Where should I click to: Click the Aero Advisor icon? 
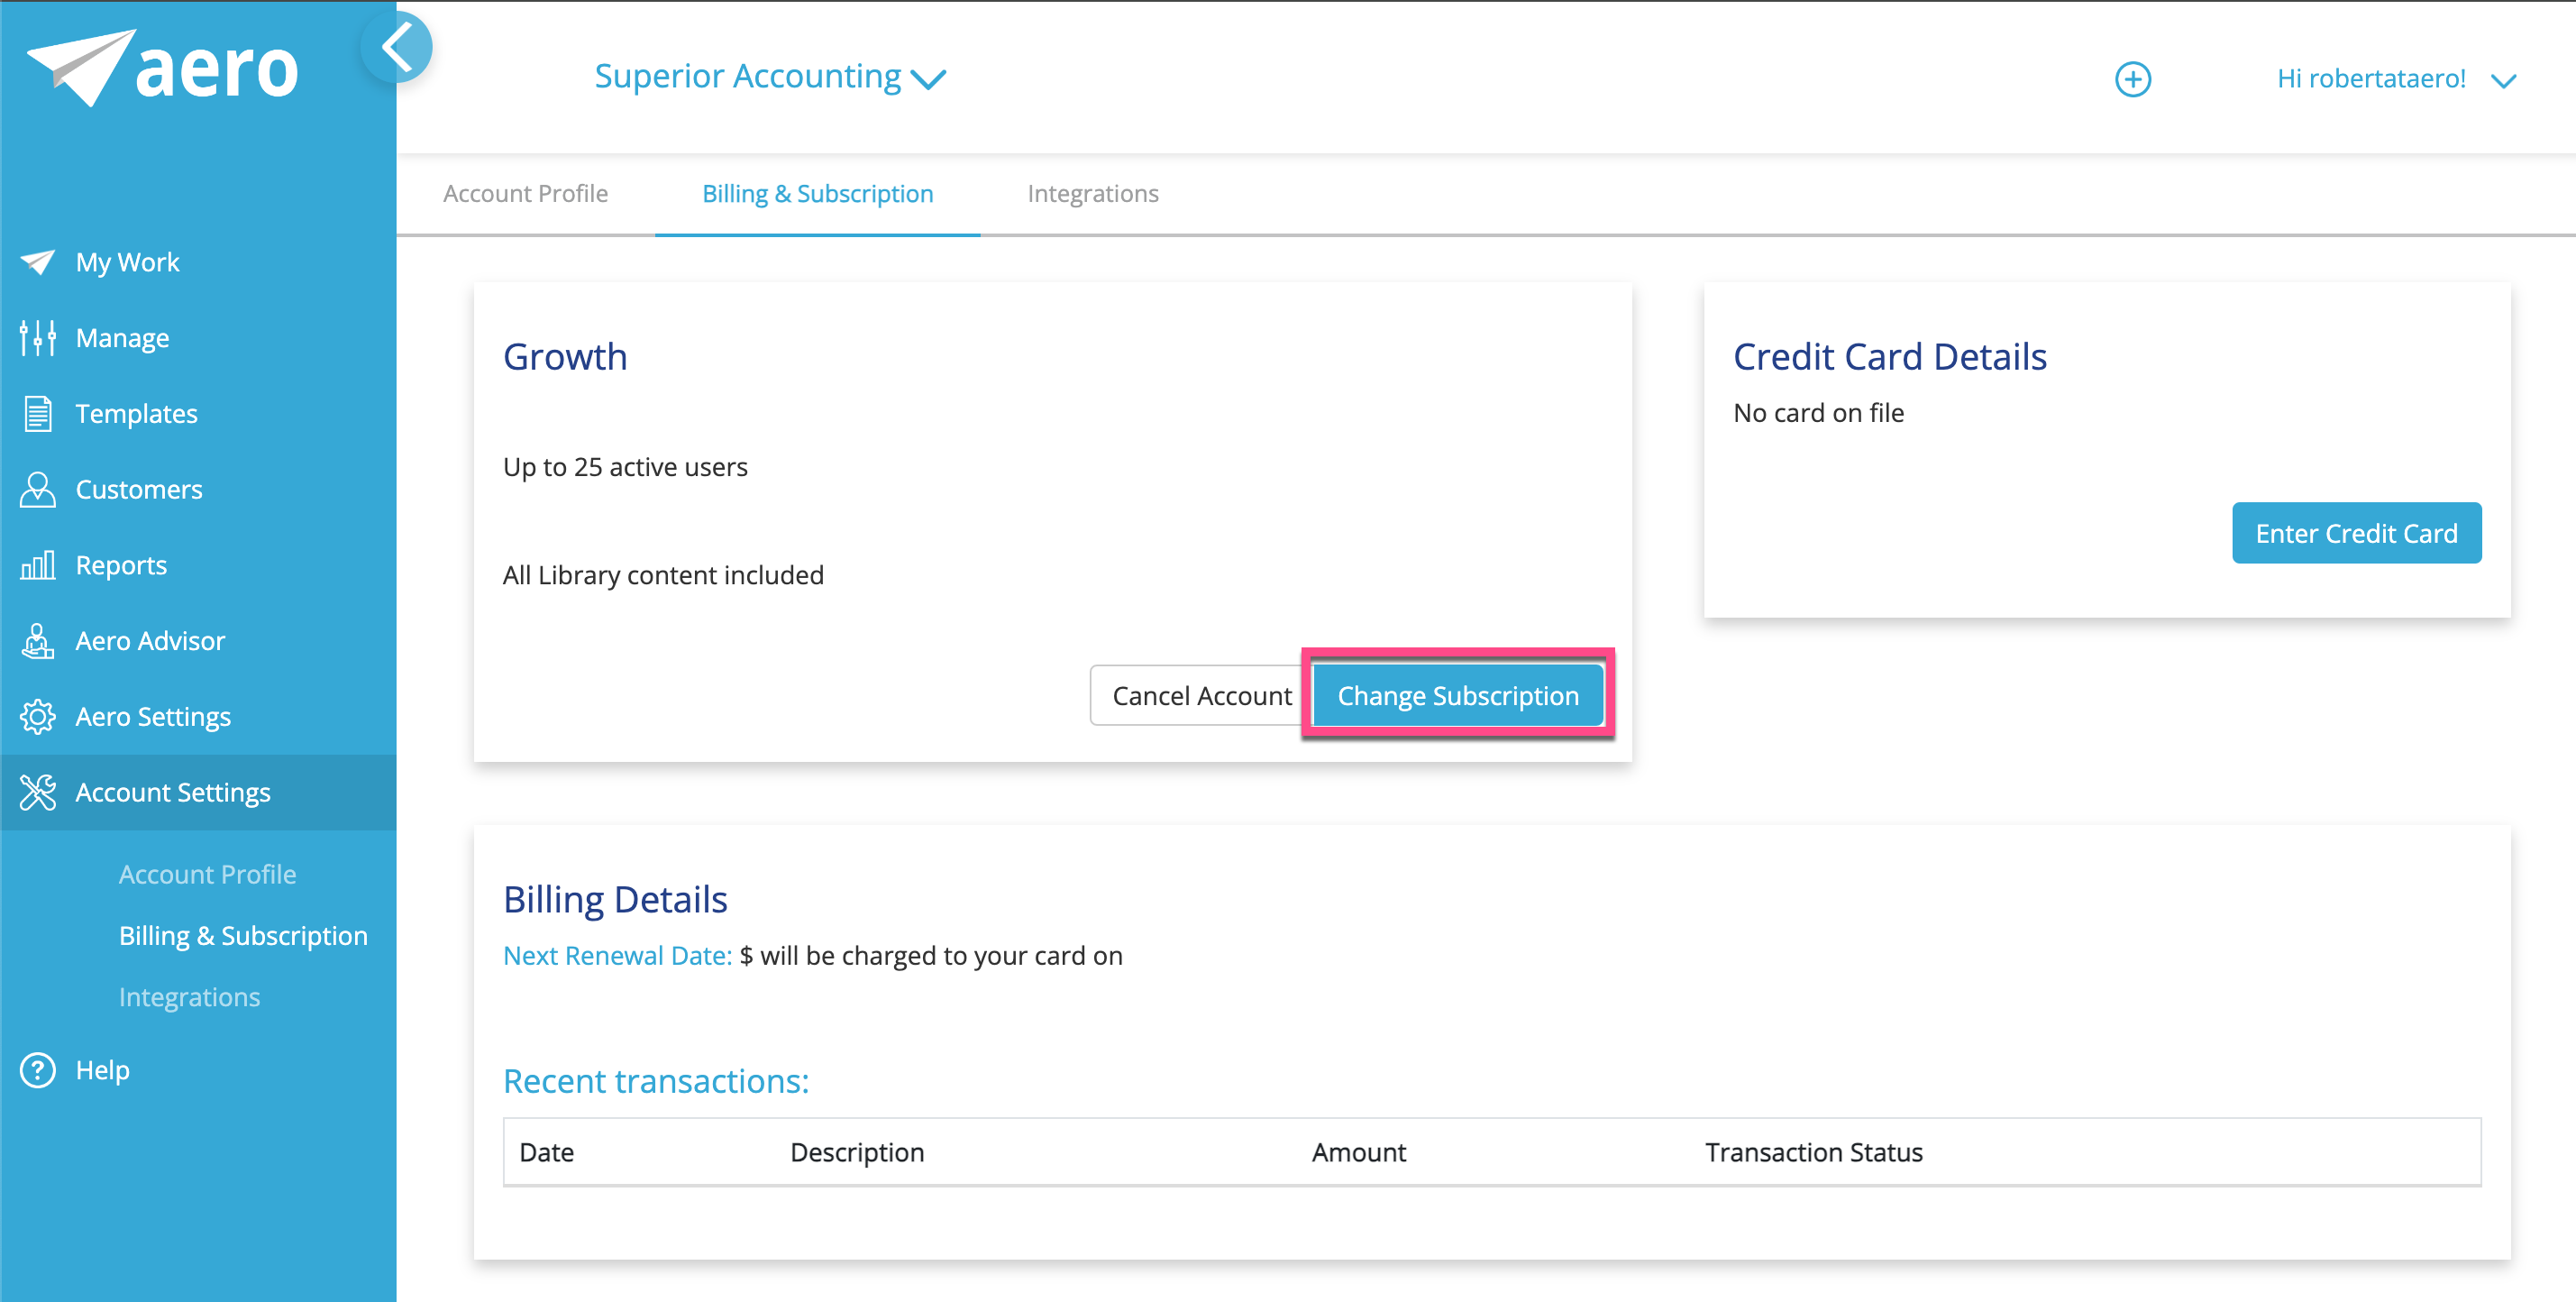[x=38, y=641]
